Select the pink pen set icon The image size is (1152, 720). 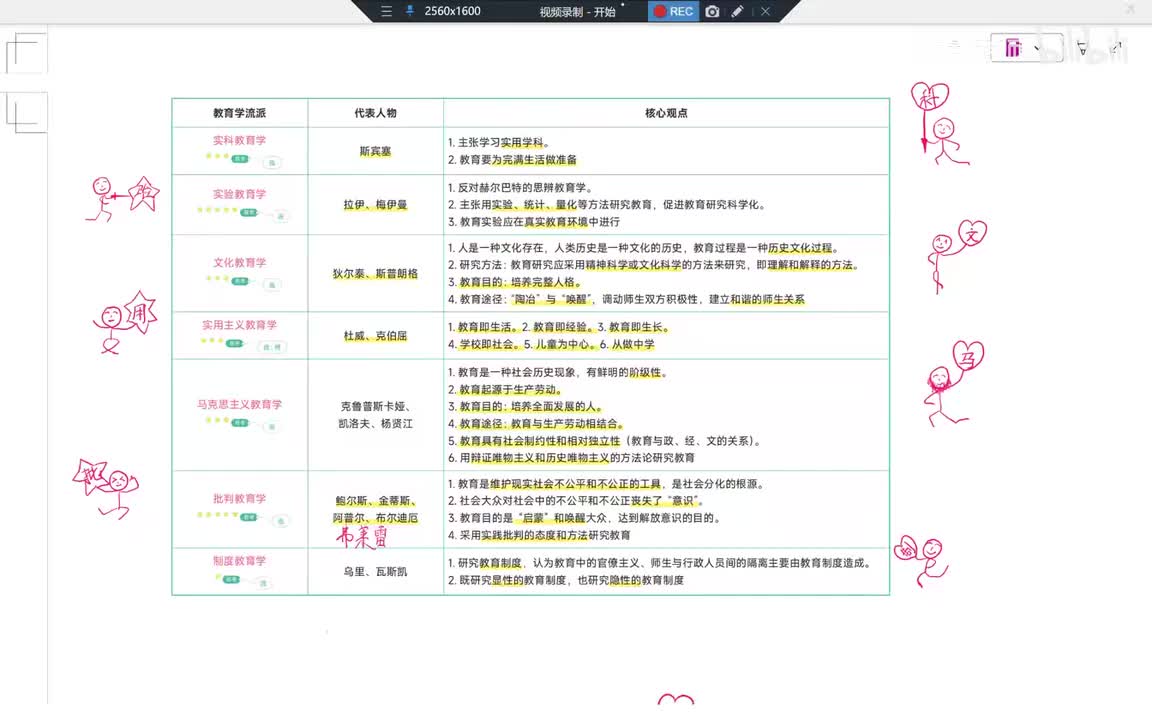click(1013, 48)
